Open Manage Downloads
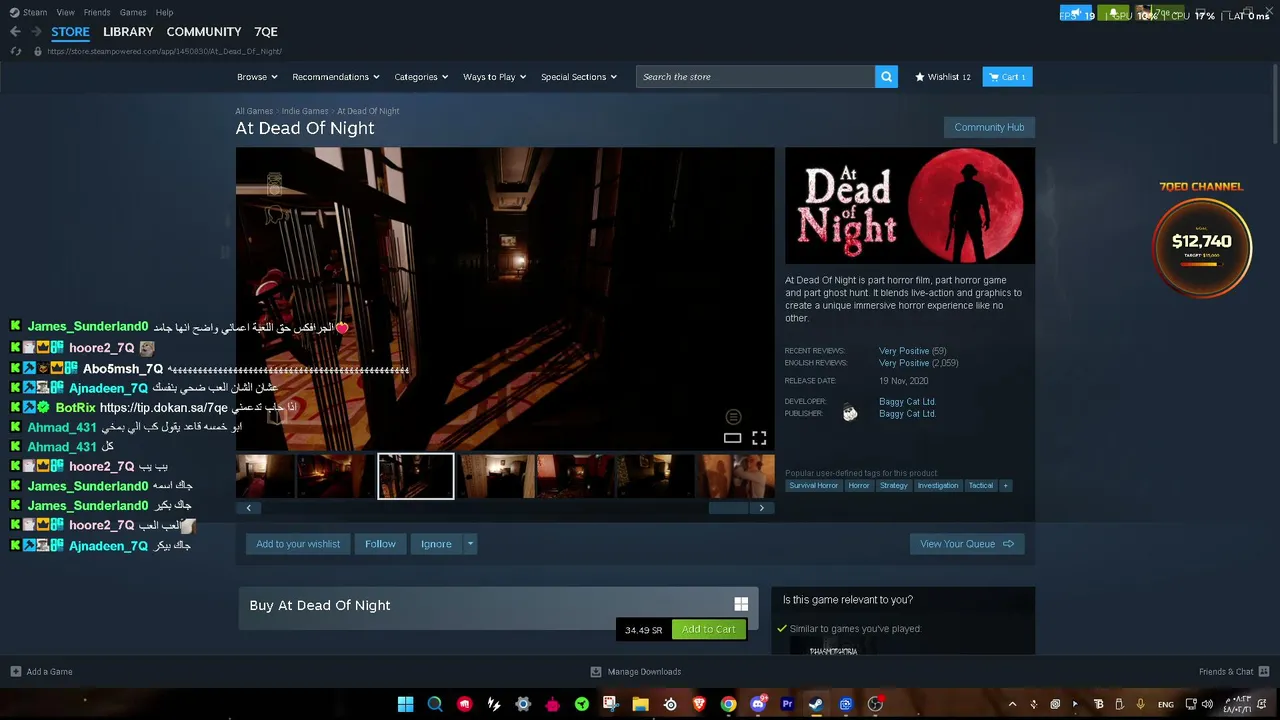This screenshot has width=1280, height=720. point(636,672)
